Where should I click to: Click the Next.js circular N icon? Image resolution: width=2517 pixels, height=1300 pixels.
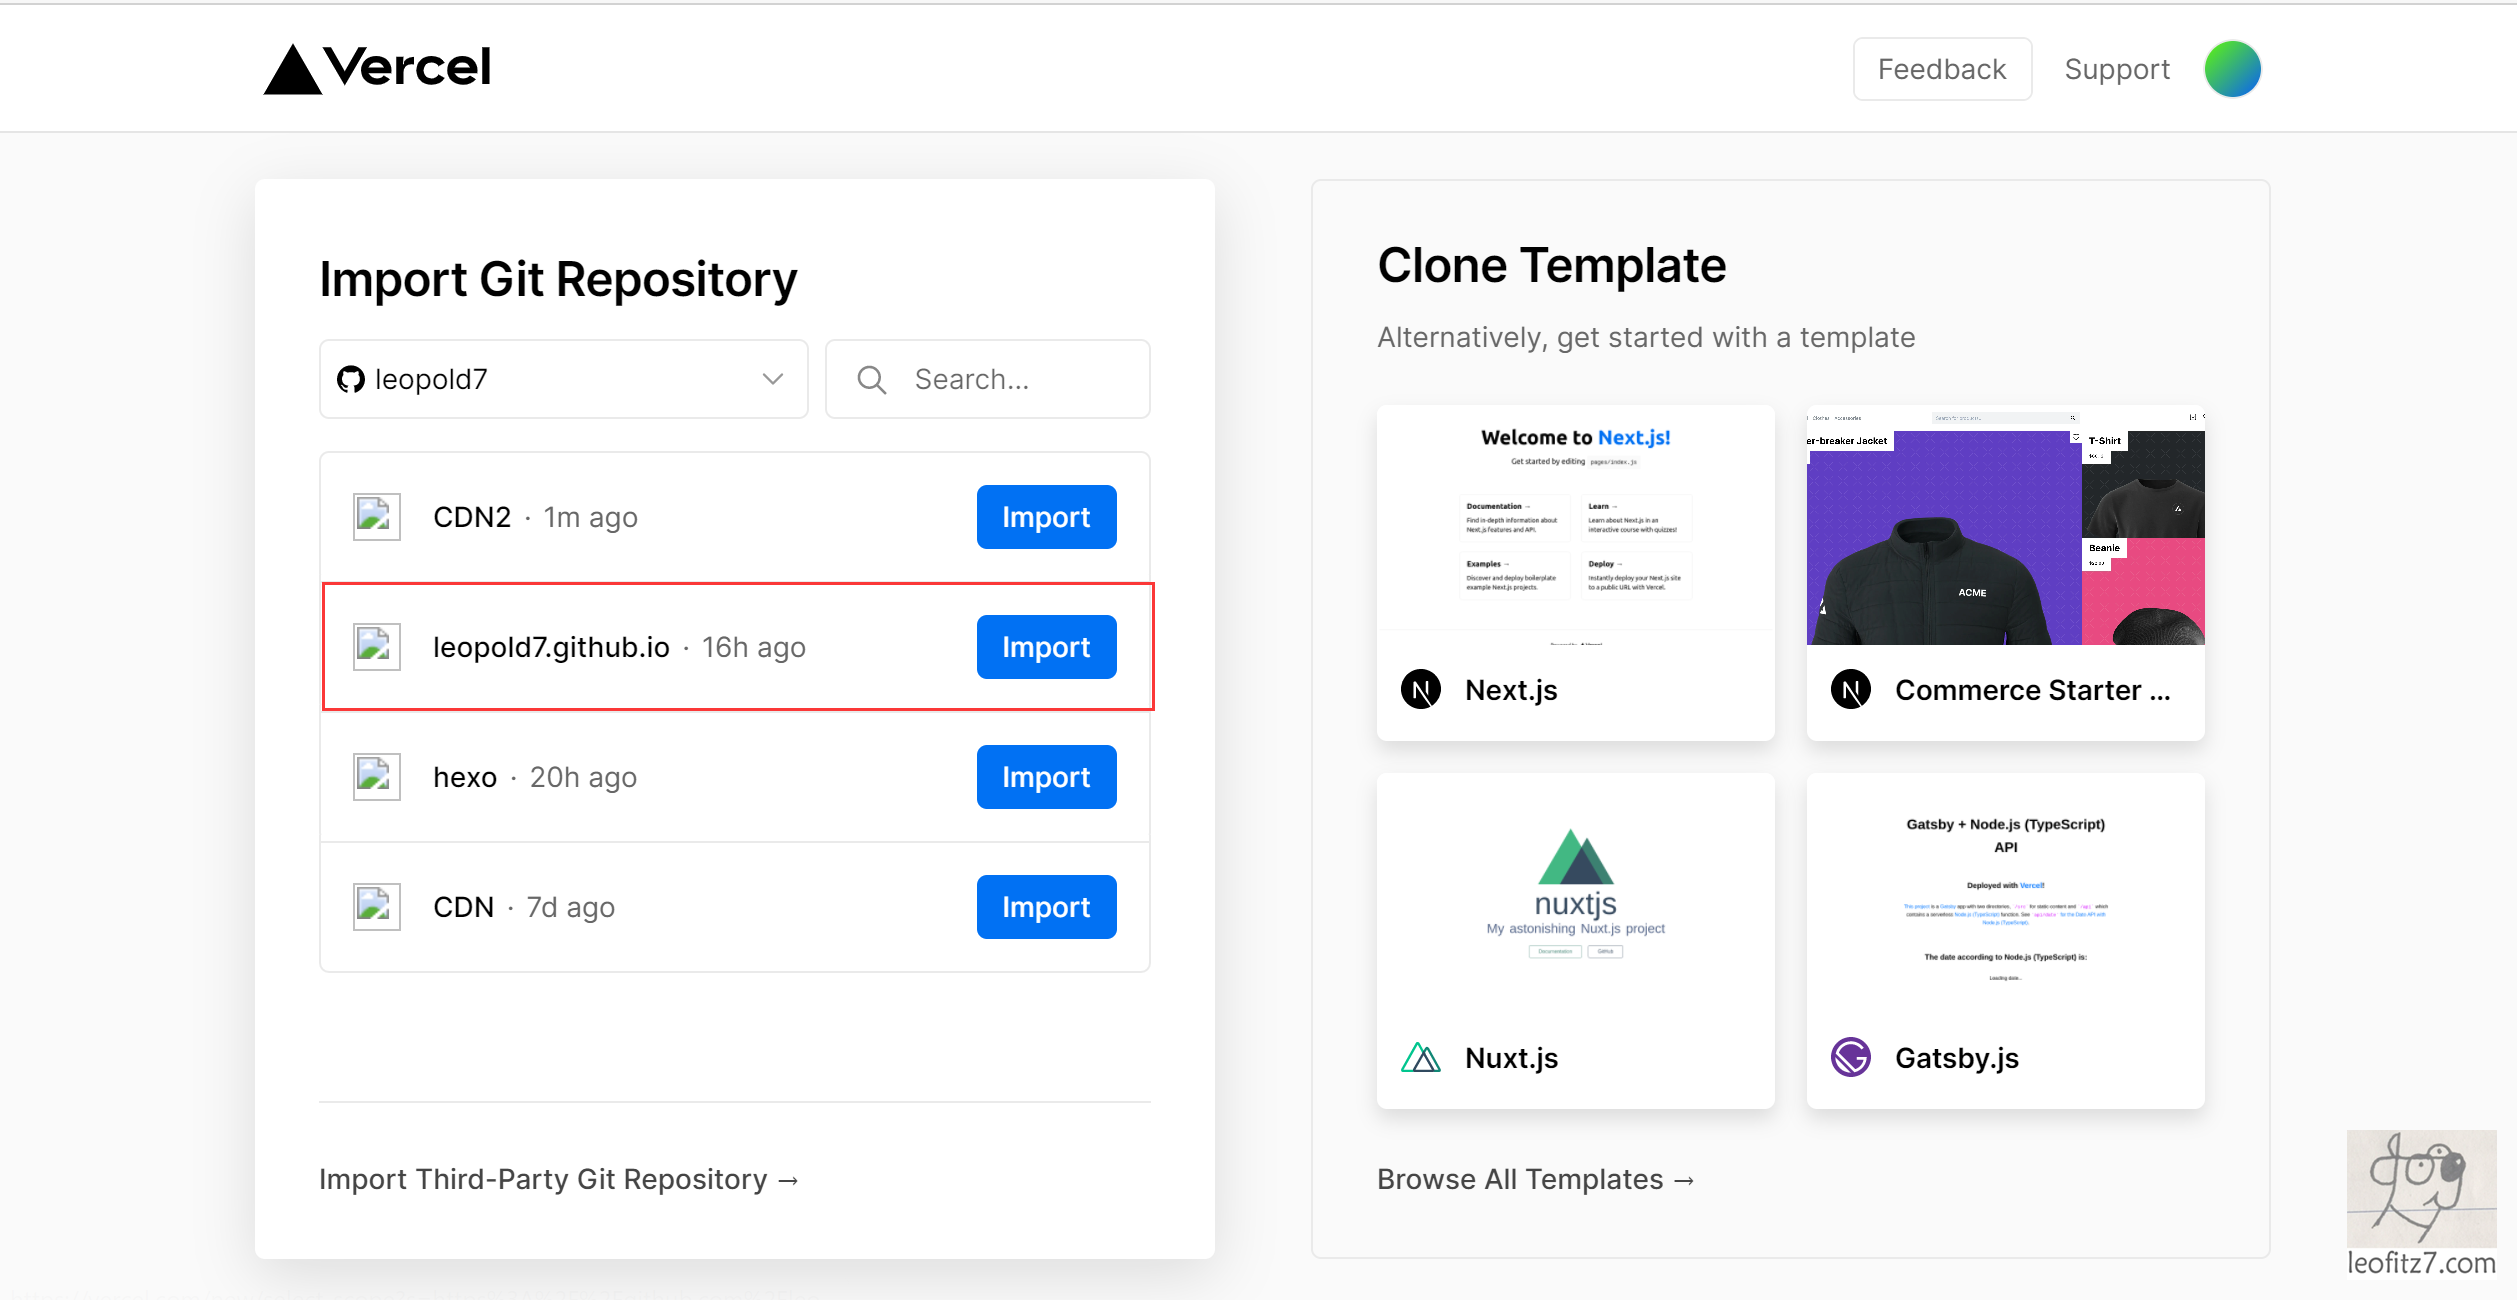point(1420,689)
